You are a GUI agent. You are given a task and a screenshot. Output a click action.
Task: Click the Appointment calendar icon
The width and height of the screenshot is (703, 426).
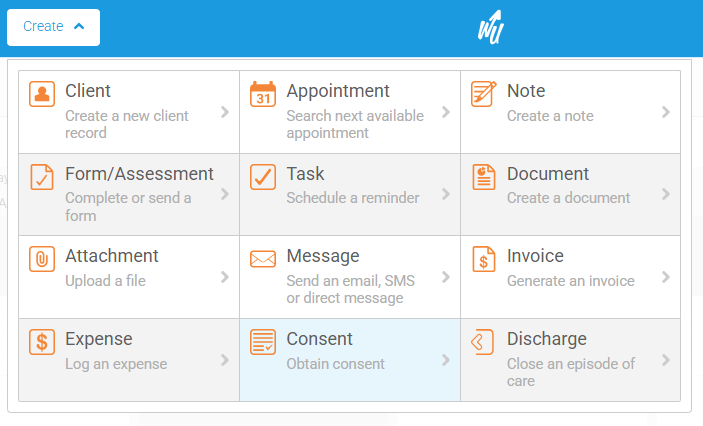(x=262, y=95)
